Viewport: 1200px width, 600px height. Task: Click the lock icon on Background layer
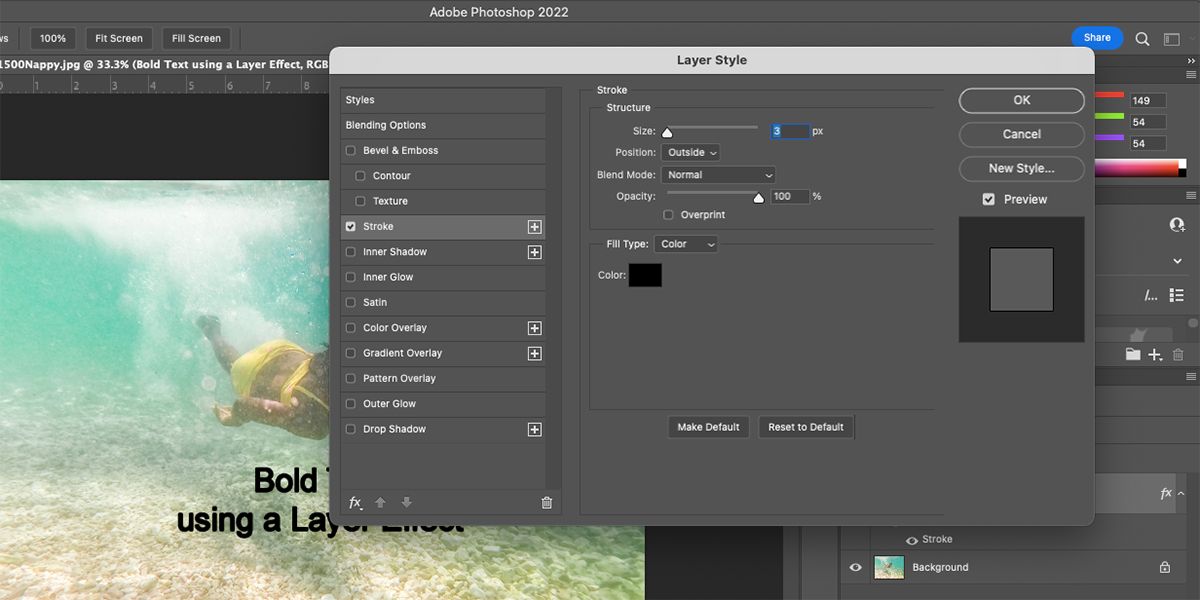pyautogui.click(x=1165, y=567)
